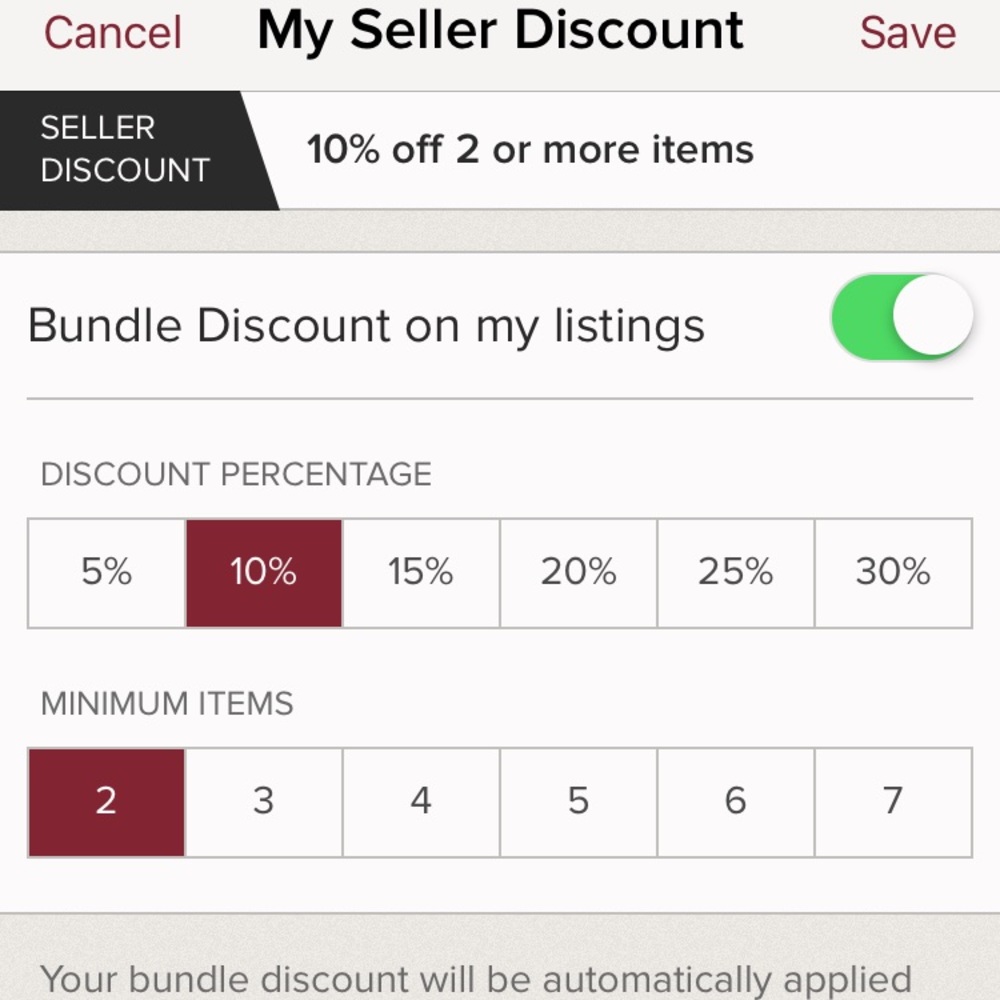Image resolution: width=1000 pixels, height=1000 pixels.
Task: Select 3 as minimum items
Action: tap(264, 802)
